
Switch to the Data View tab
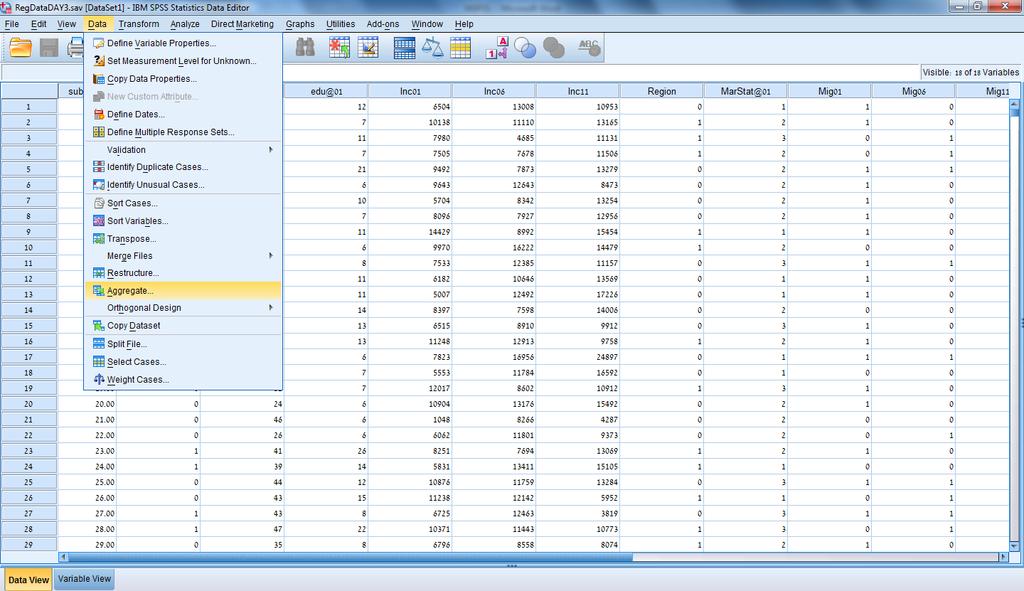tap(28, 579)
